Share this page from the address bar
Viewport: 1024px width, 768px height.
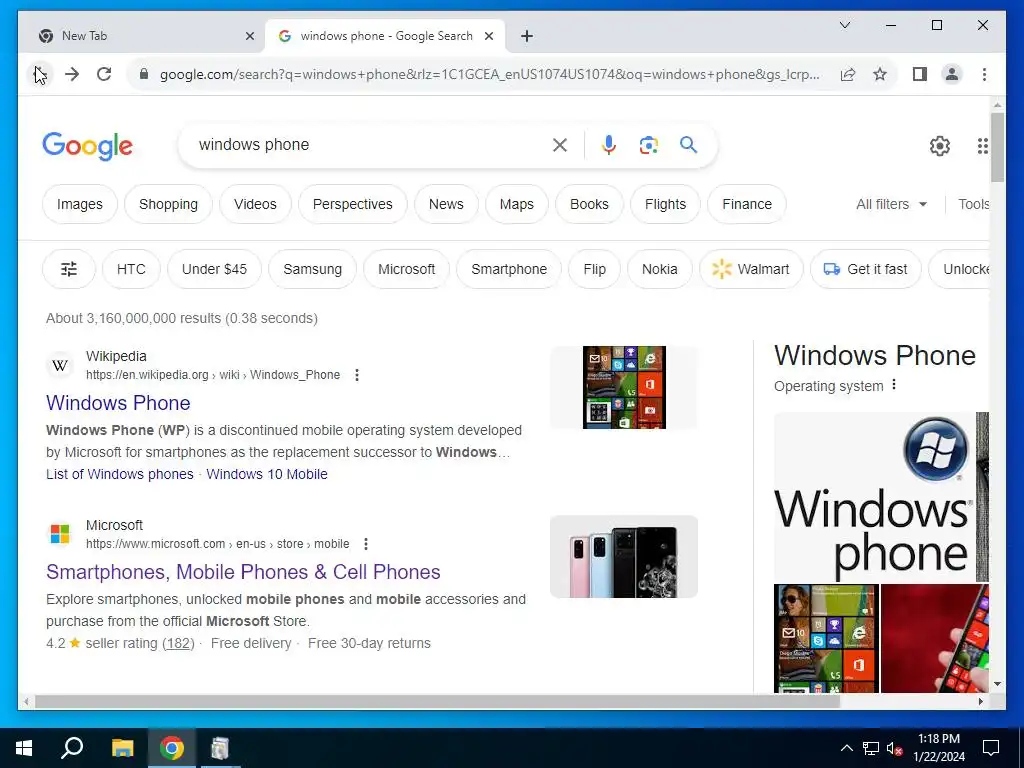point(848,74)
